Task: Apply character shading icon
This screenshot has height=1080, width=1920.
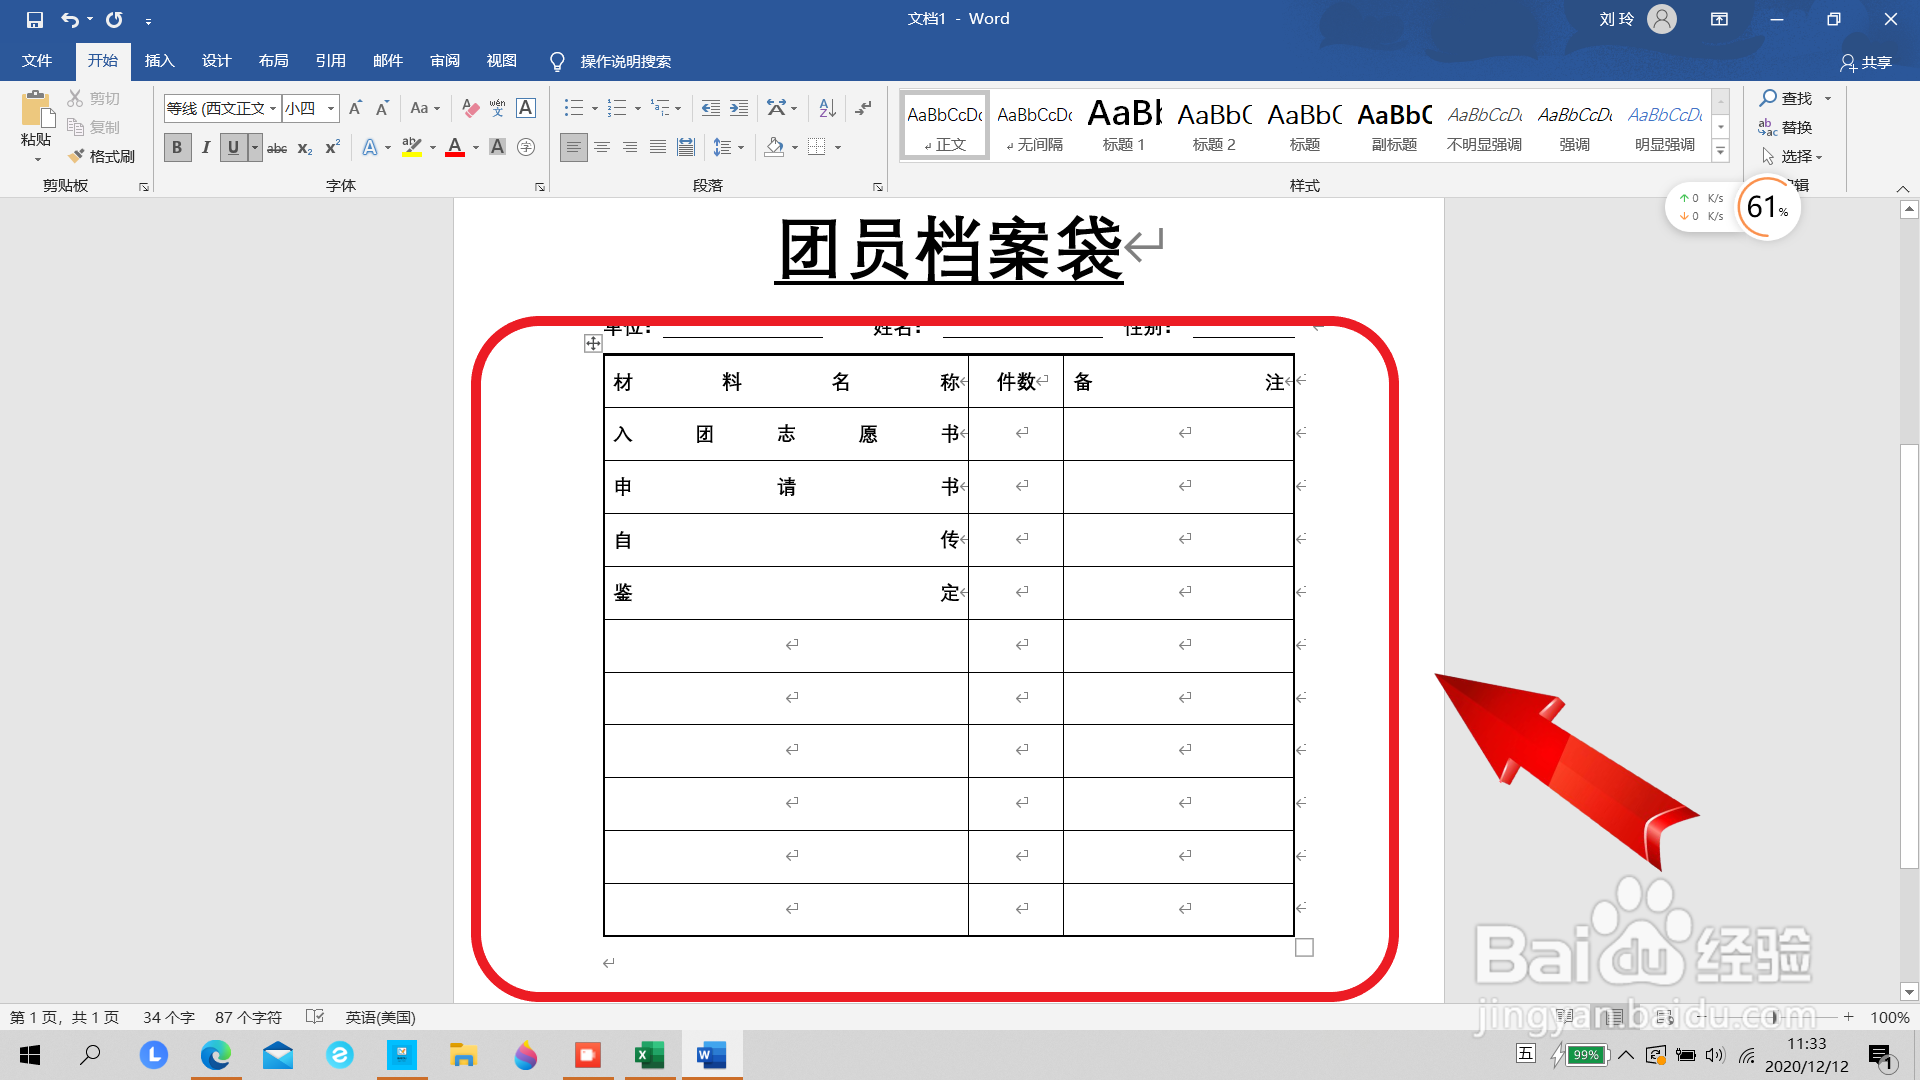Action: point(497,147)
